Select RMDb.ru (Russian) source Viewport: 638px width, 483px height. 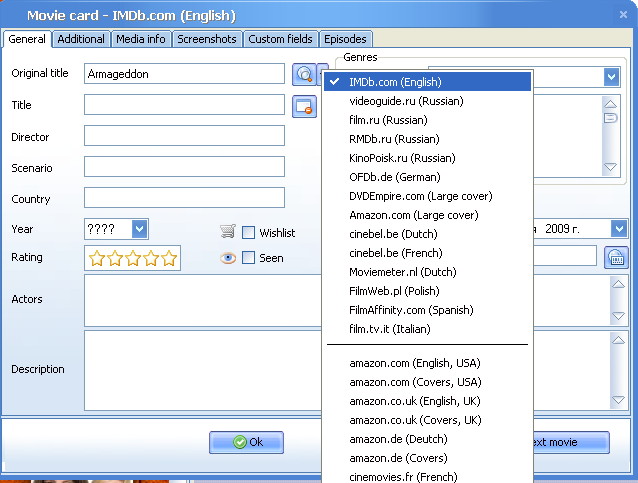pyautogui.click(x=427, y=139)
